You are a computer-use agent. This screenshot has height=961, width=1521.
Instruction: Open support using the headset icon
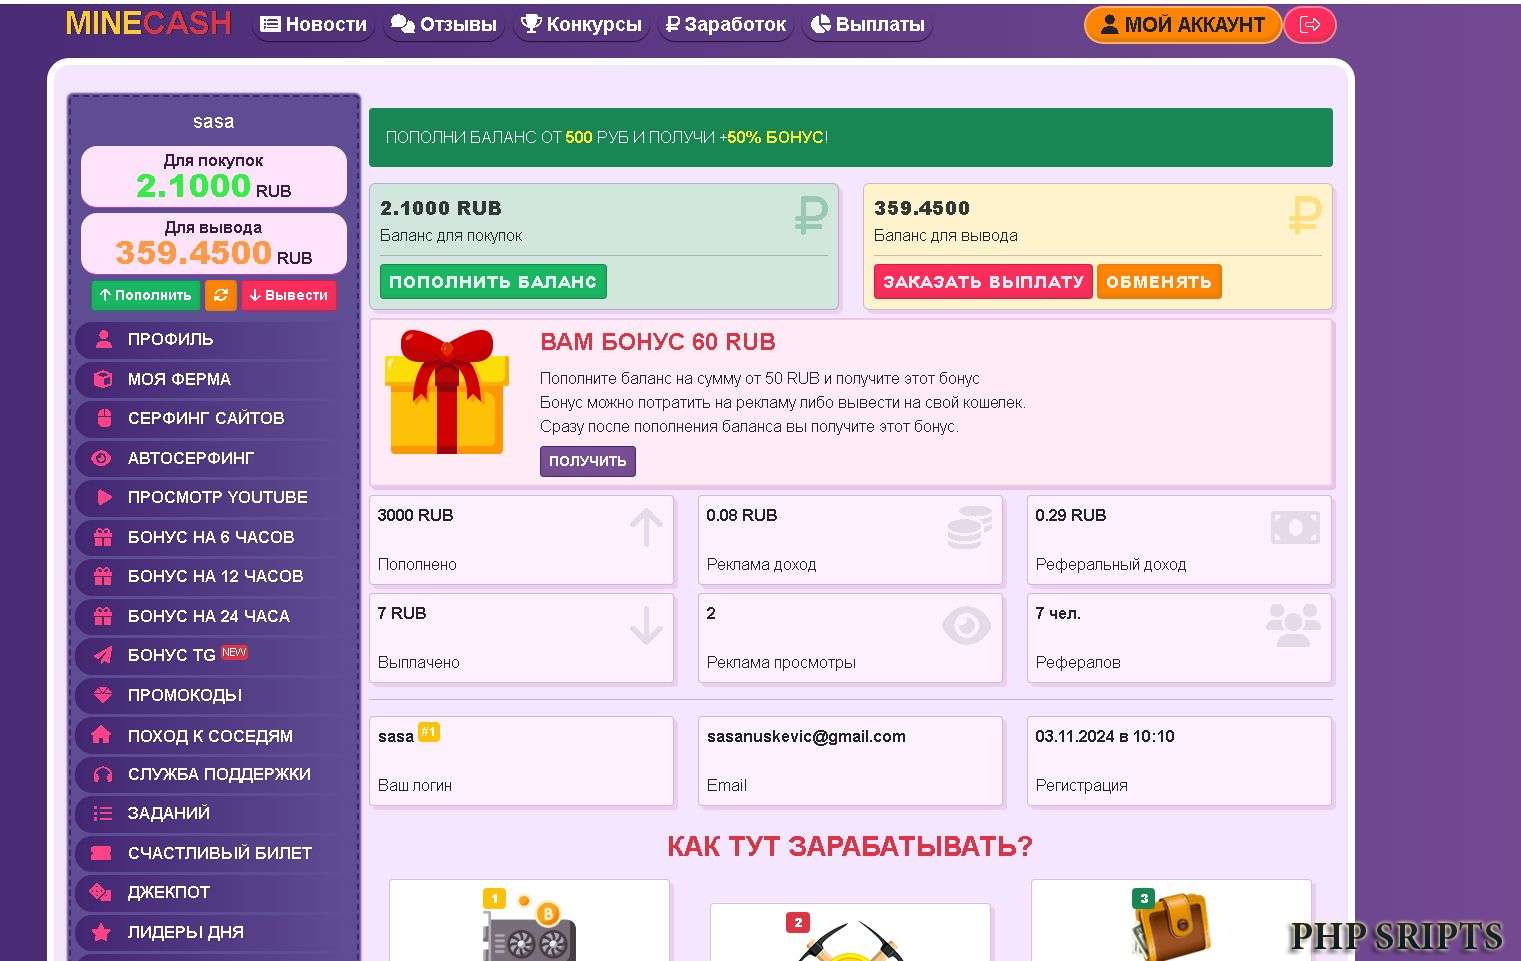102,774
